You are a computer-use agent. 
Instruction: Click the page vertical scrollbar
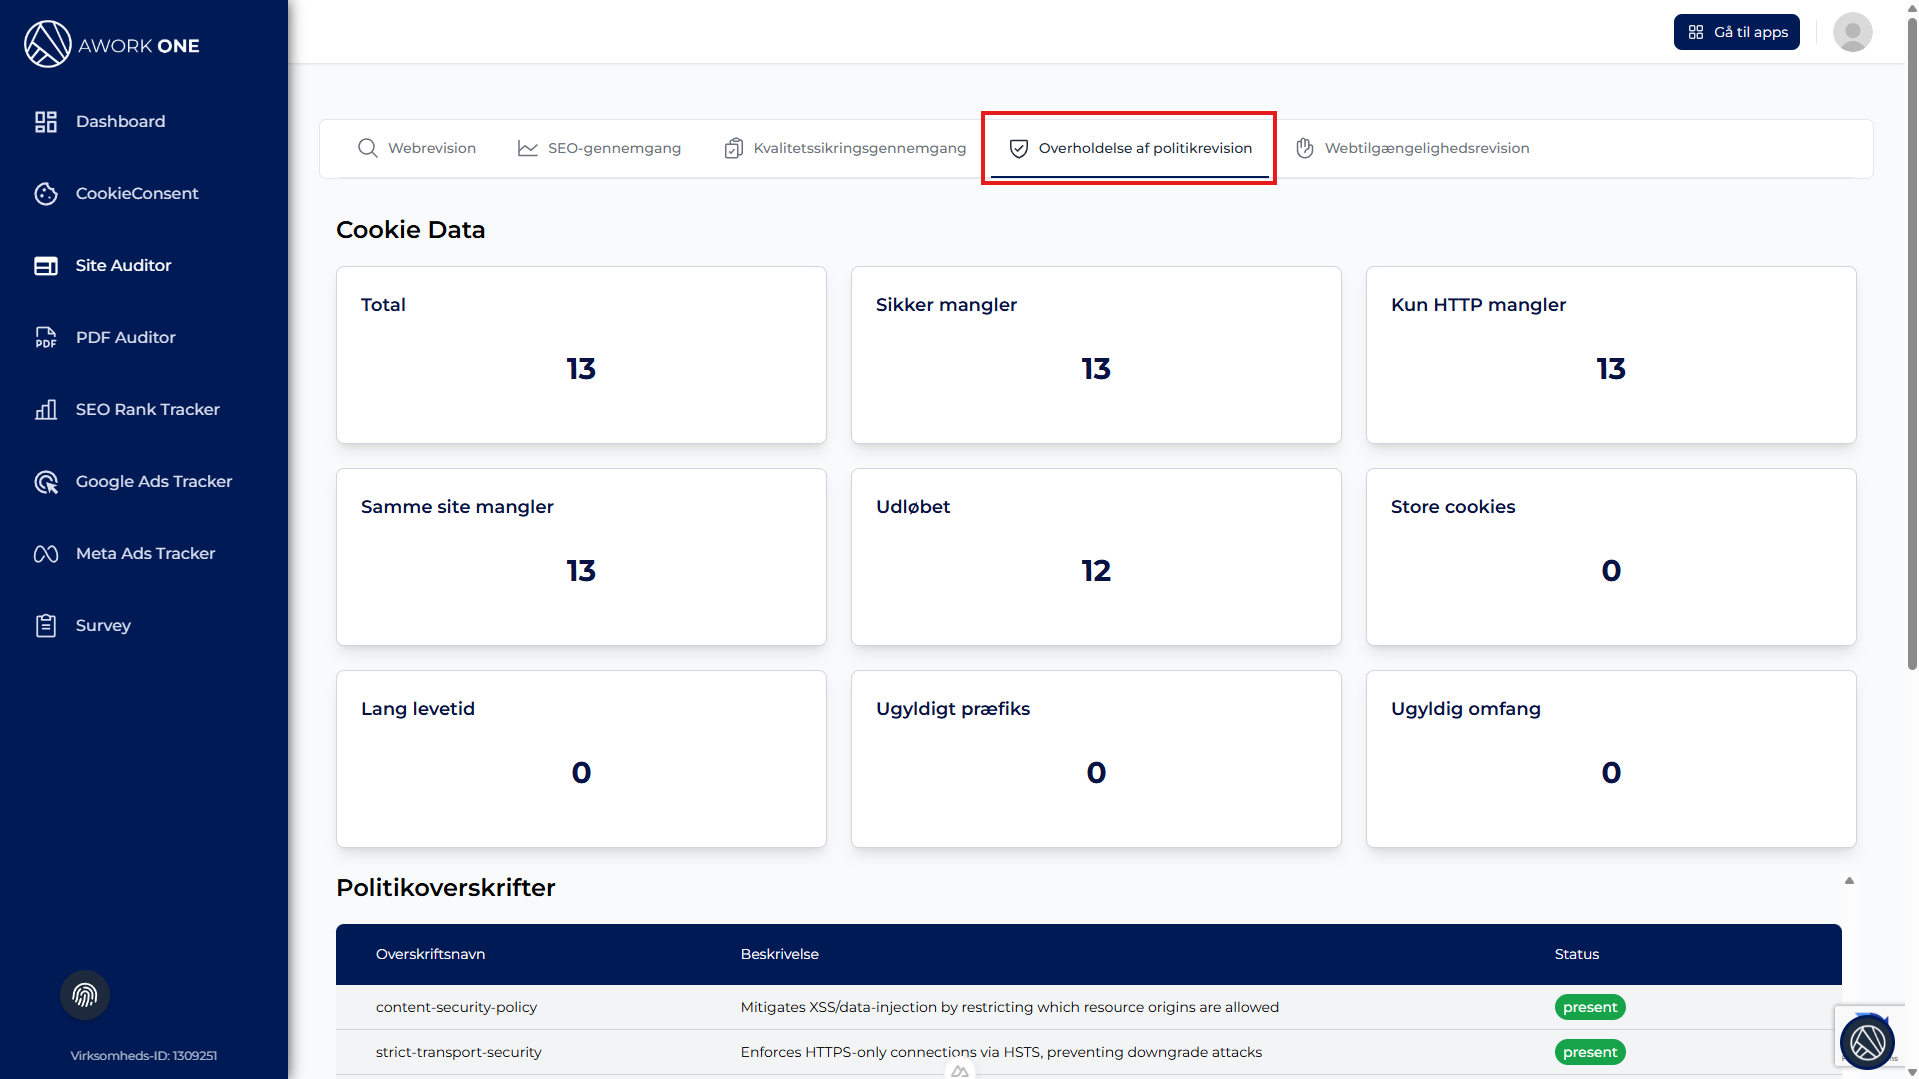pyautogui.click(x=1911, y=400)
